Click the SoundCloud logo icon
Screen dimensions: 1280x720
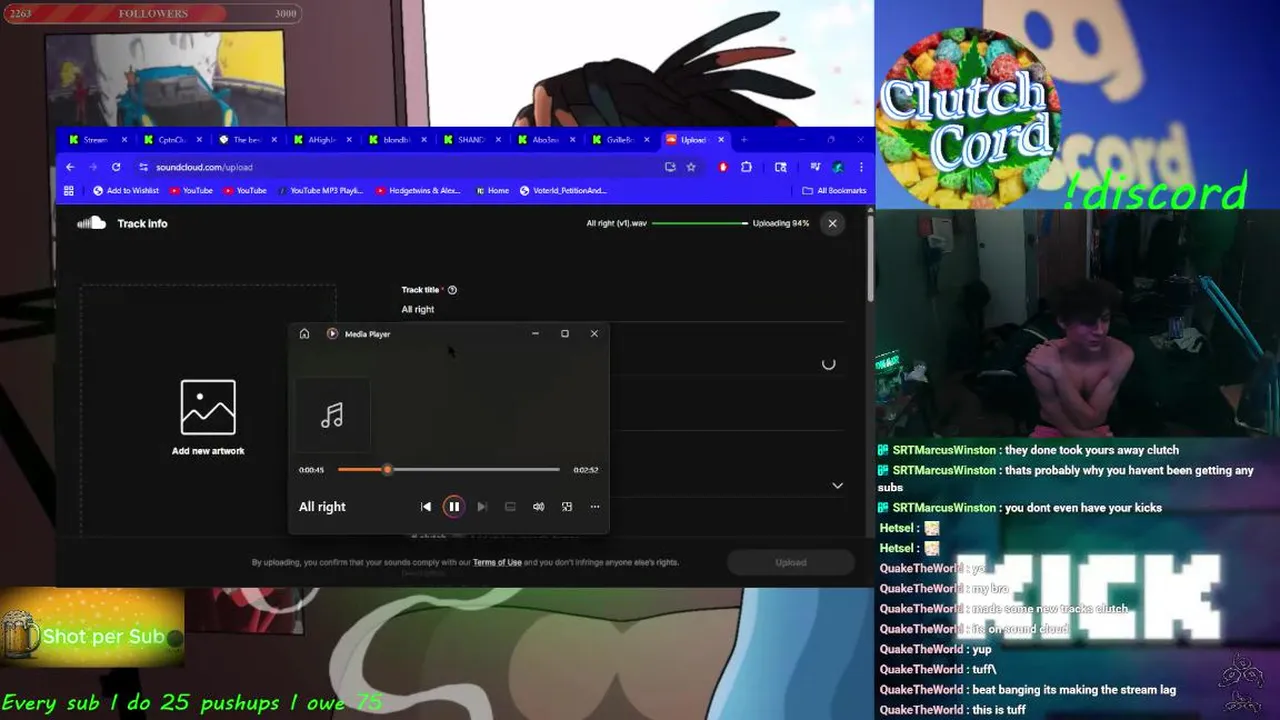coord(91,223)
